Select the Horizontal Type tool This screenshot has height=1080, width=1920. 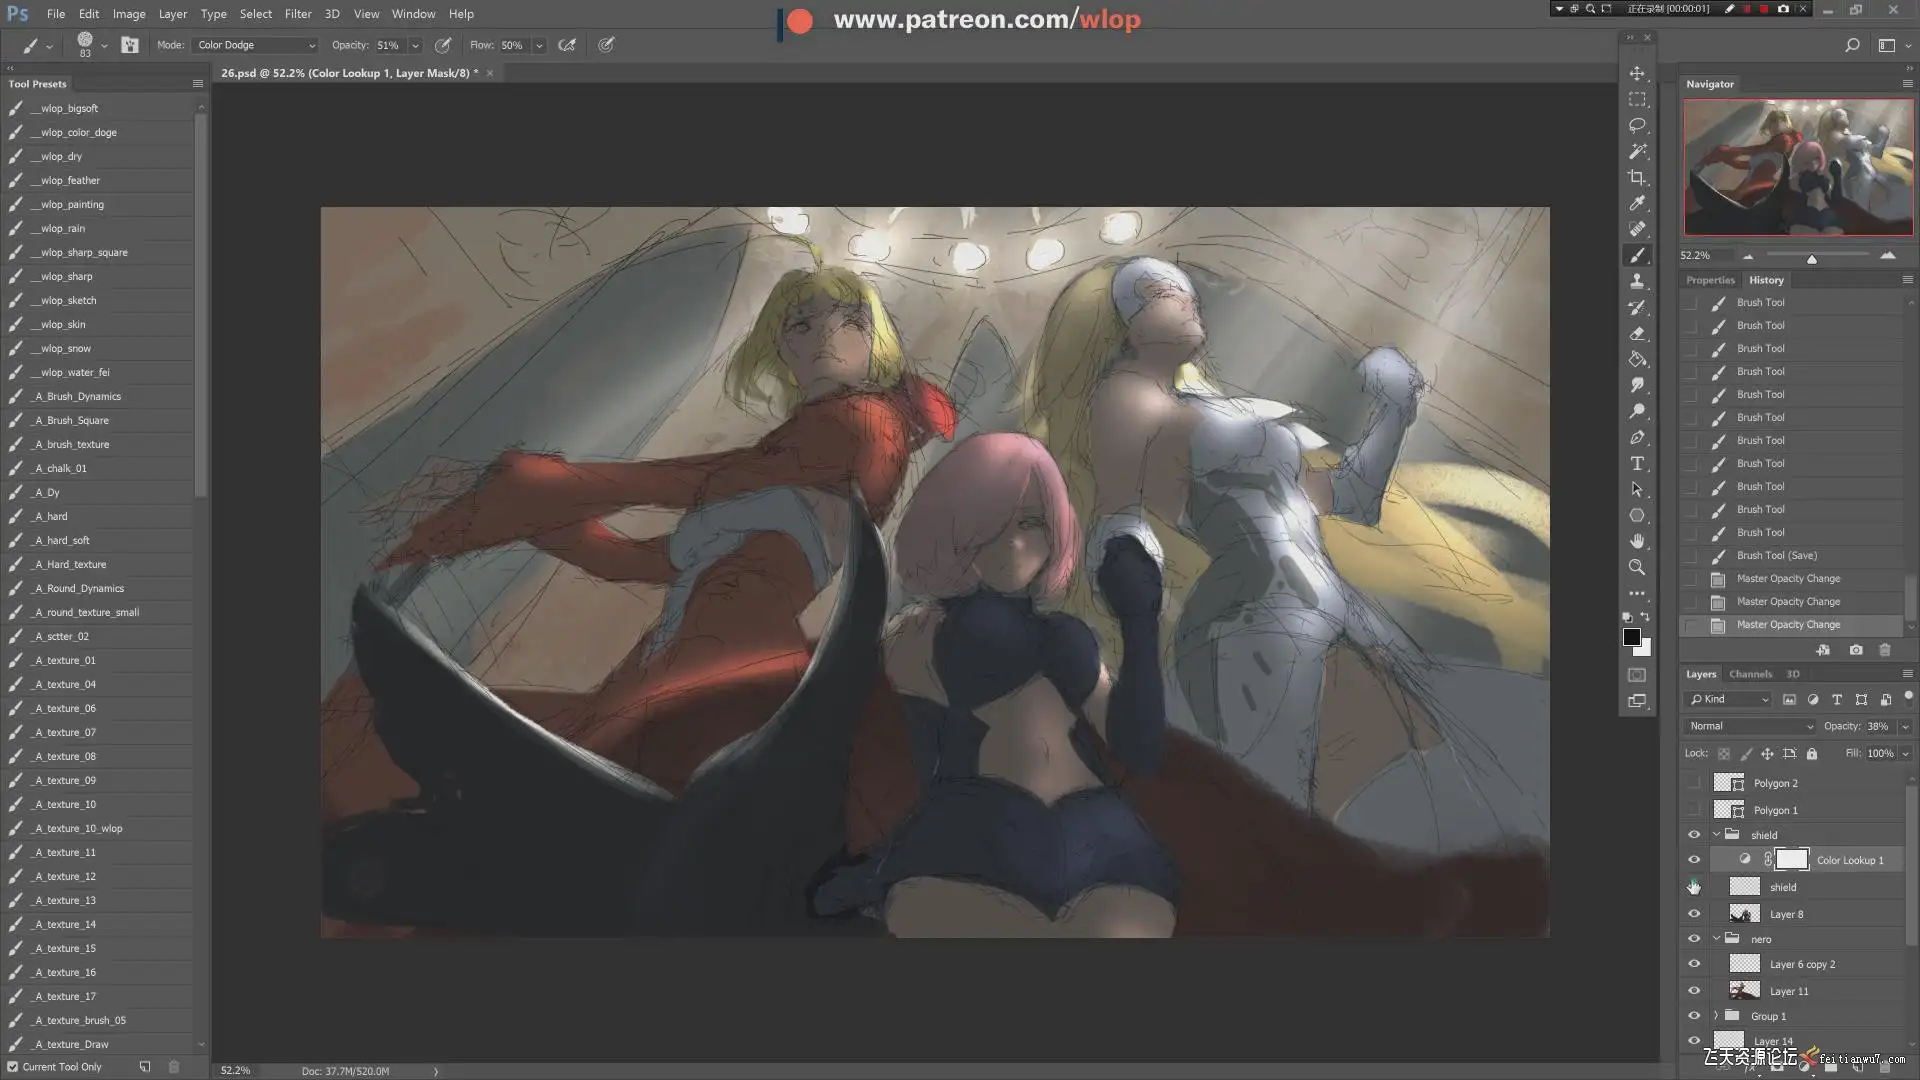click(x=1637, y=464)
